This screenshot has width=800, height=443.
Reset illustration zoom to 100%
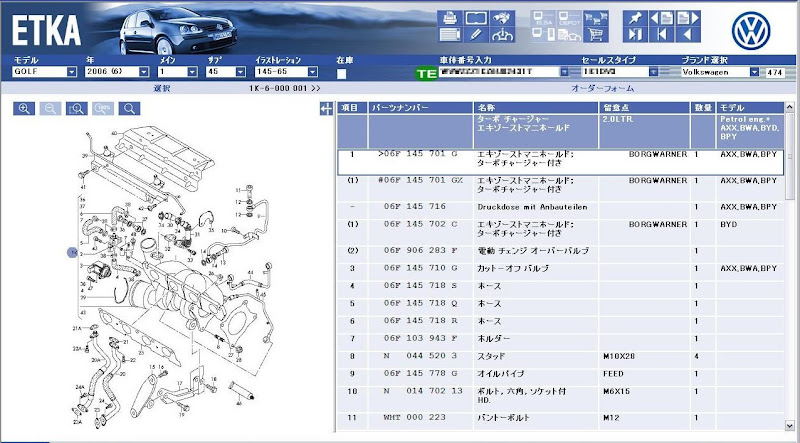coord(103,108)
